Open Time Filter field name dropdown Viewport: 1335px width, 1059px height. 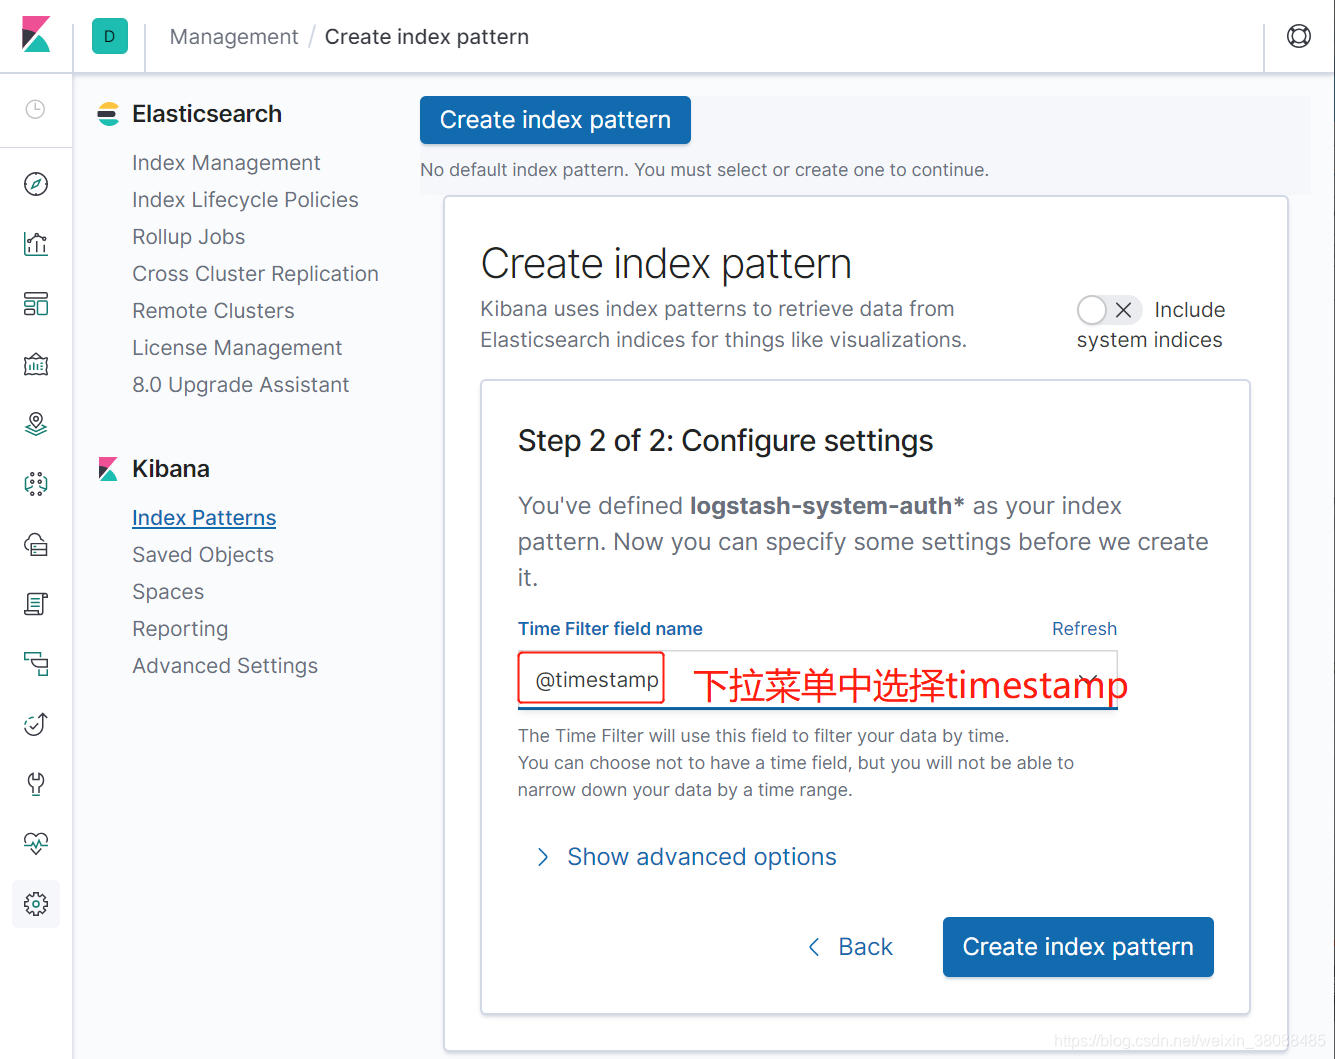817,680
